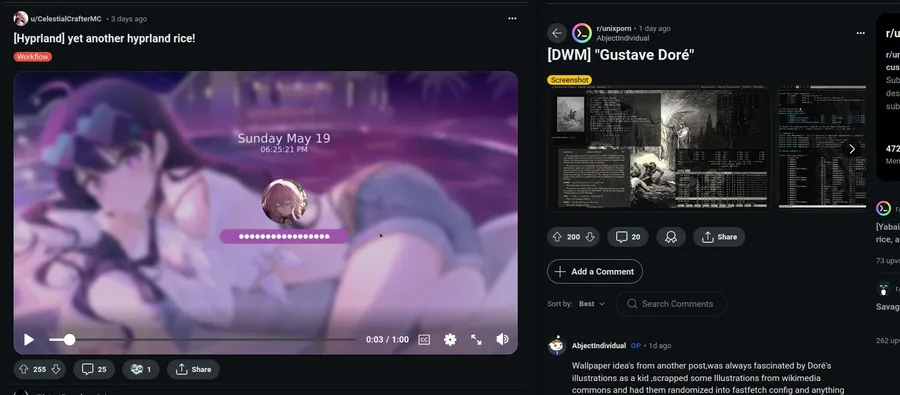The image size is (900, 395).
Task: Share the hyprland rice post
Action: (x=193, y=369)
